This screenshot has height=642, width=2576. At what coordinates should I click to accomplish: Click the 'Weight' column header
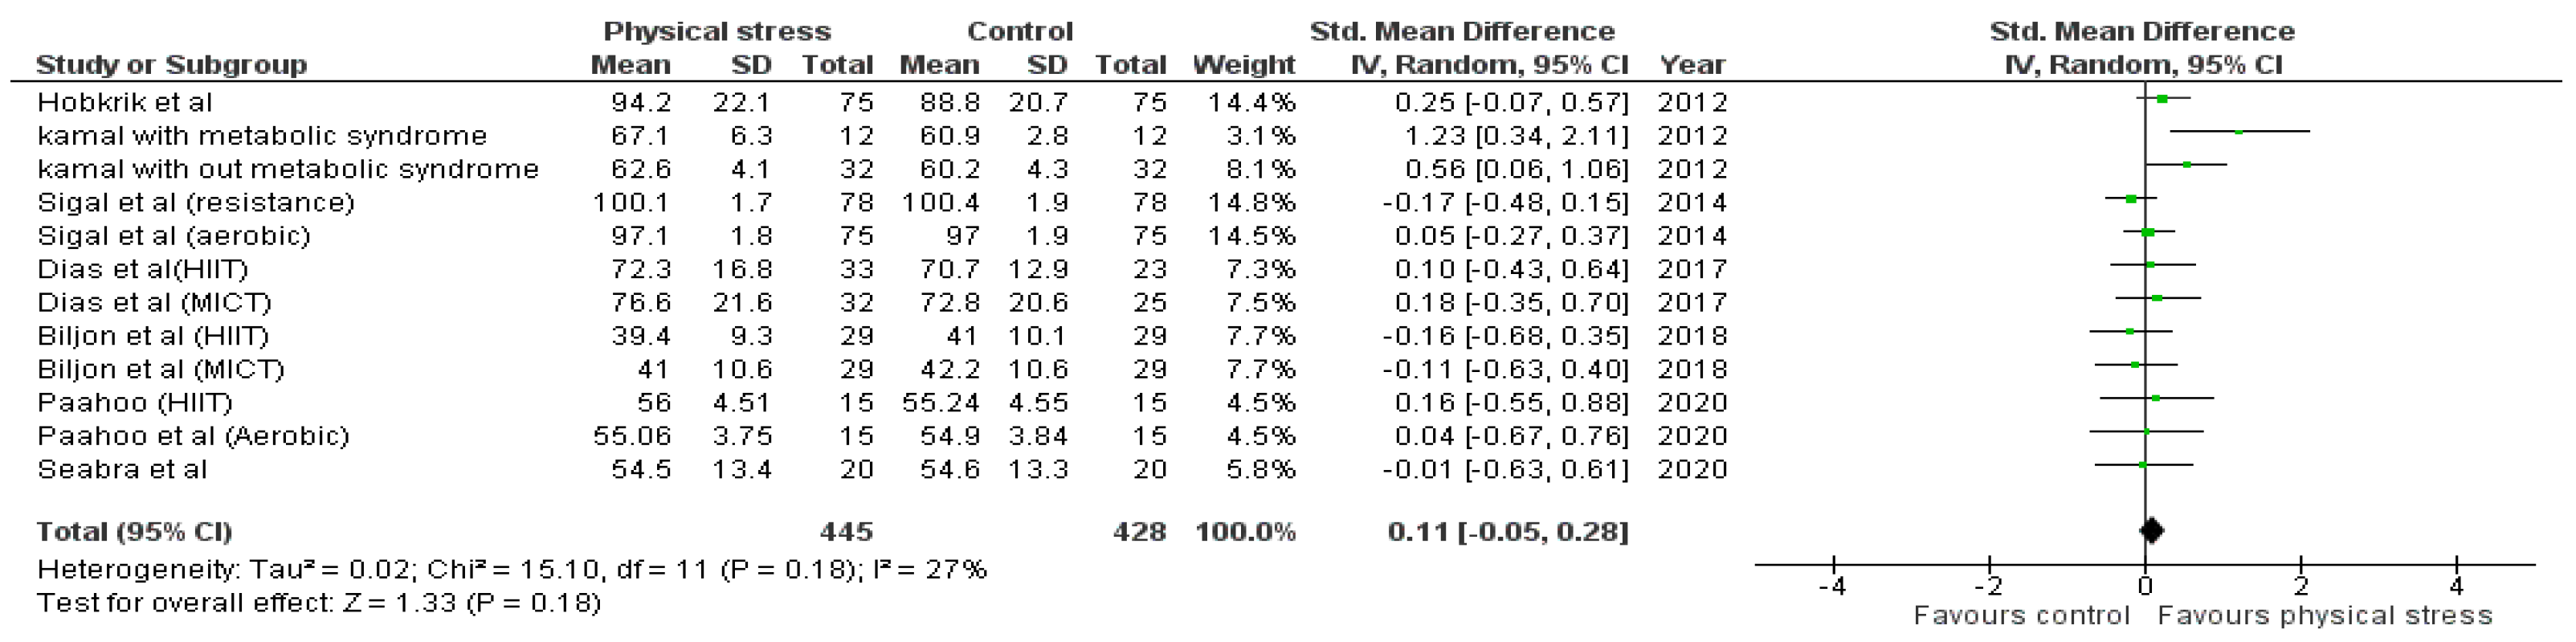[x=1243, y=65]
